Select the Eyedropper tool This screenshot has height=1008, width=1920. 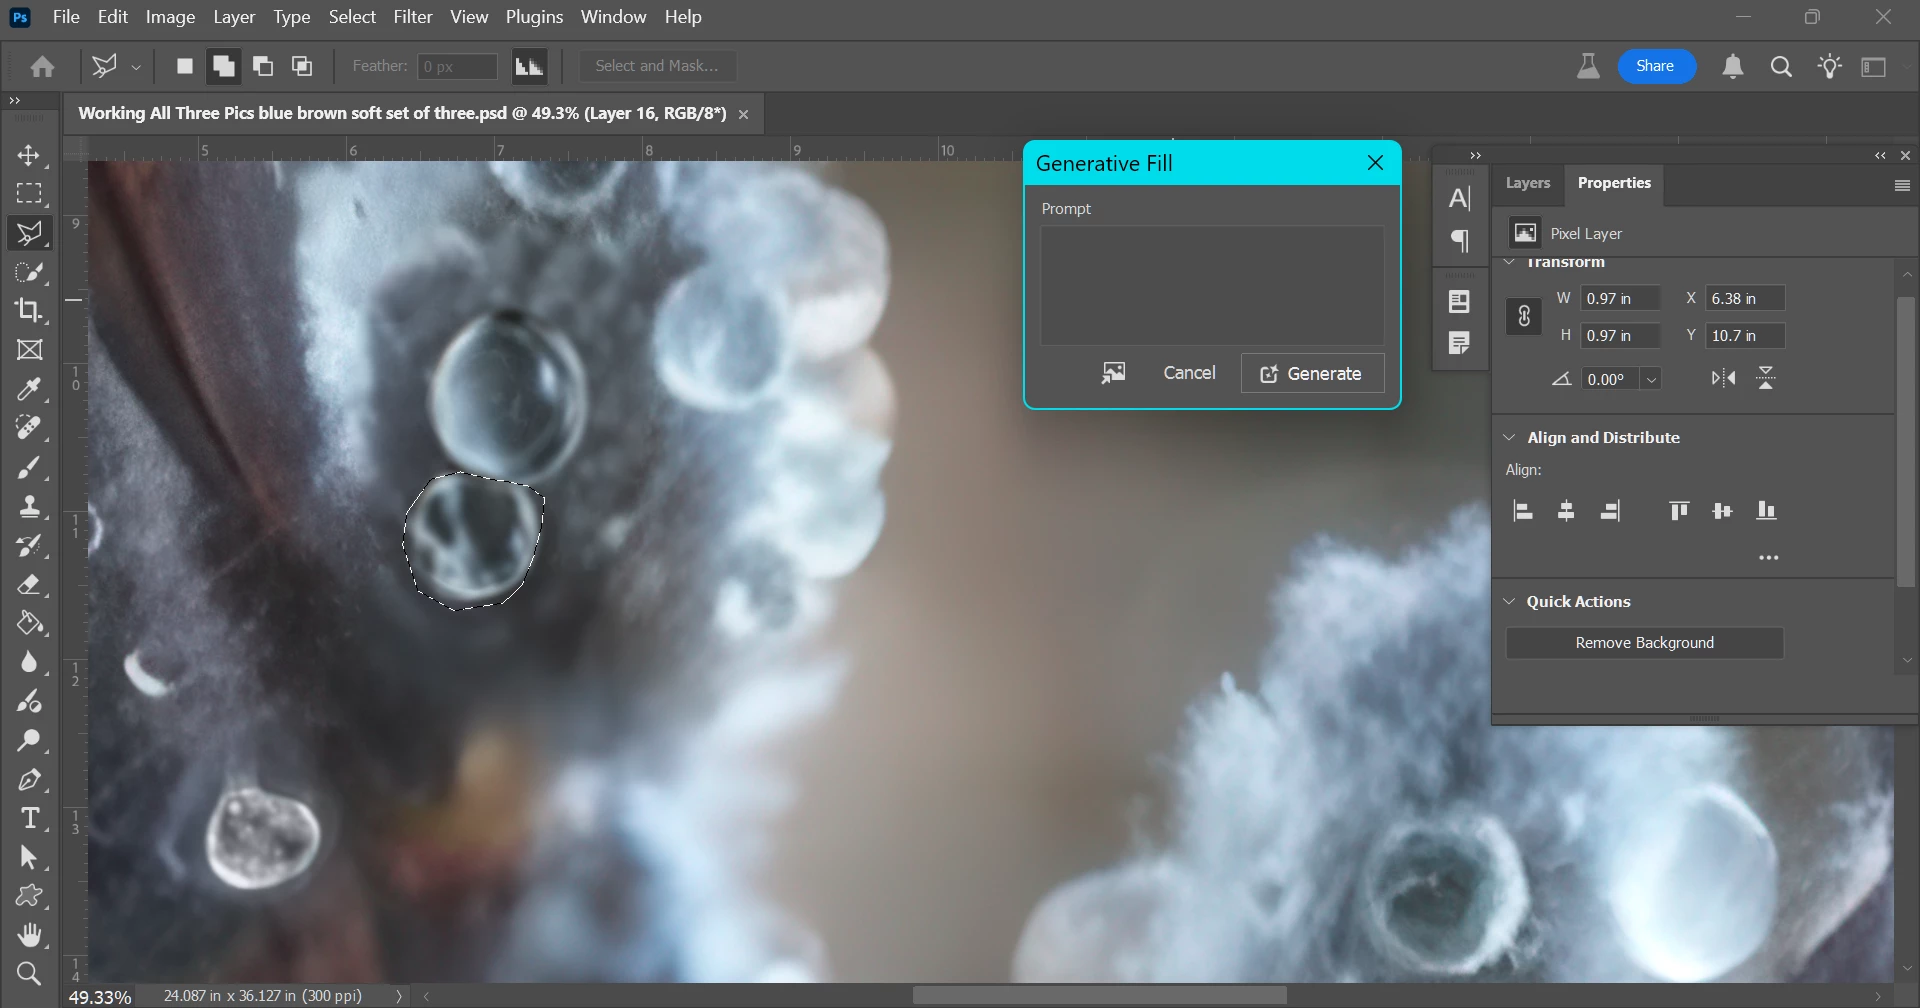coord(29,389)
